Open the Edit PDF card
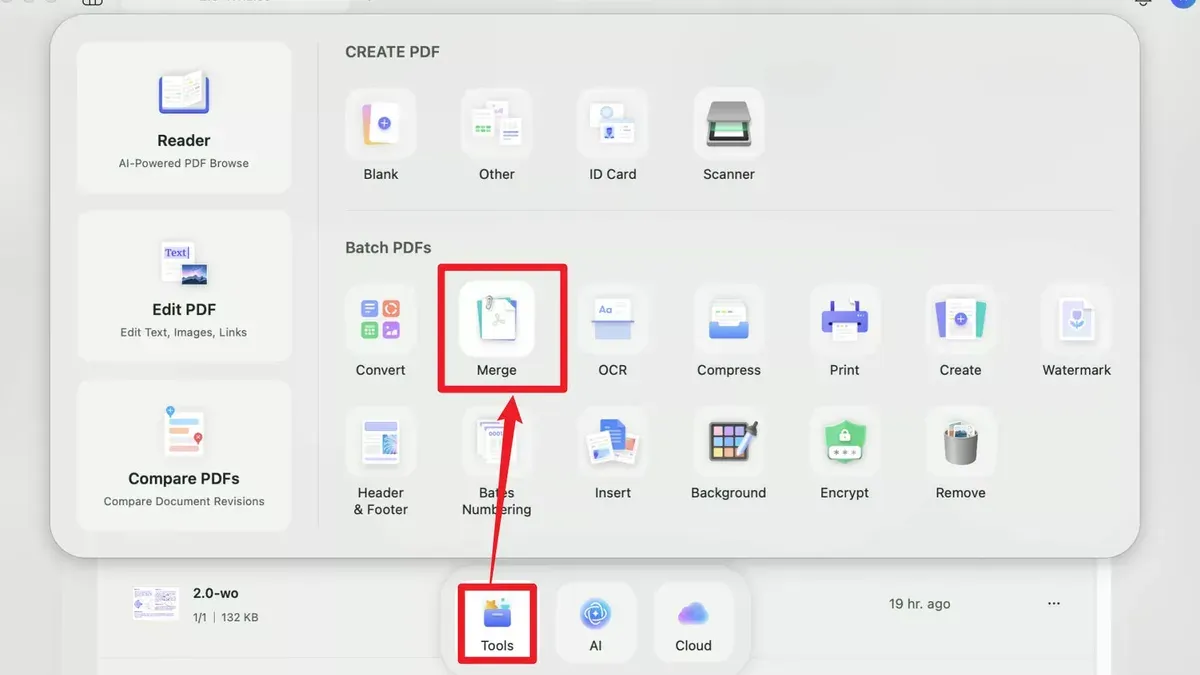Viewport: 1200px width, 675px height. (184, 287)
